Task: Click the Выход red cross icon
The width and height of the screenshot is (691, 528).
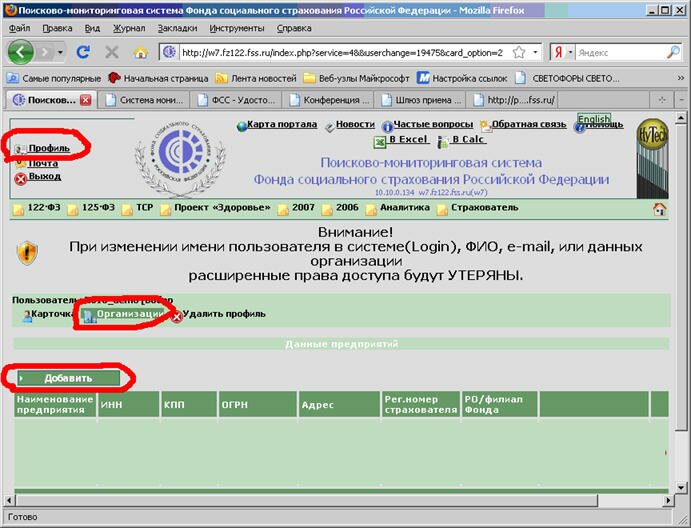Action: click(x=21, y=179)
